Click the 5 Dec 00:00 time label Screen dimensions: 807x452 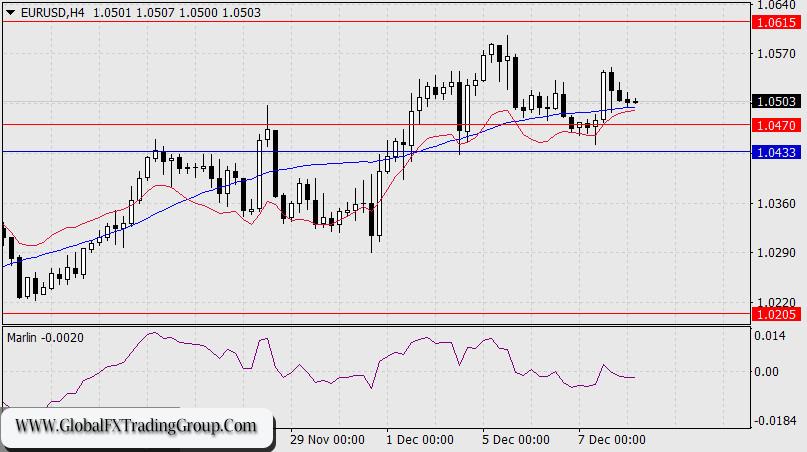click(x=516, y=440)
